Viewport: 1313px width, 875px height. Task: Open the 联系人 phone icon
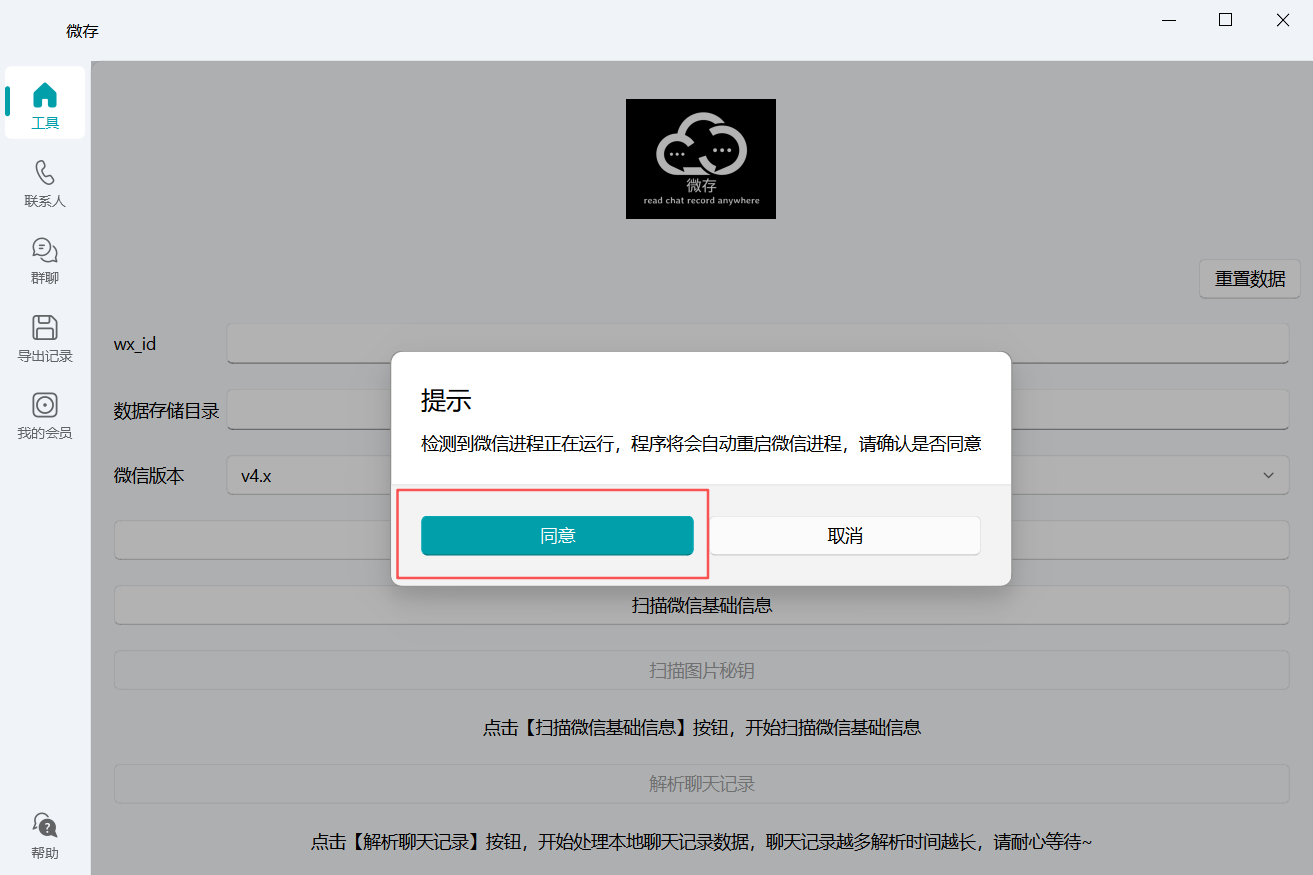pyautogui.click(x=45, y=173)
